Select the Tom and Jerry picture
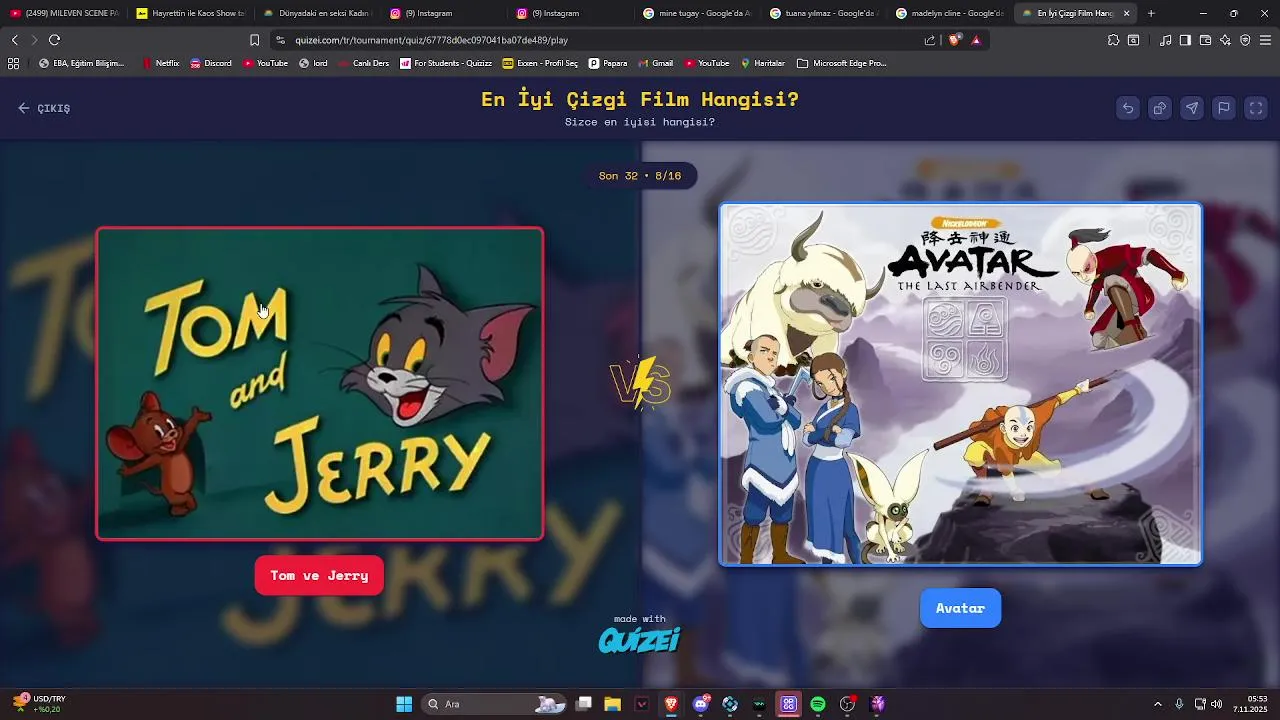1280x720 pixels. [x=320, y=384]
